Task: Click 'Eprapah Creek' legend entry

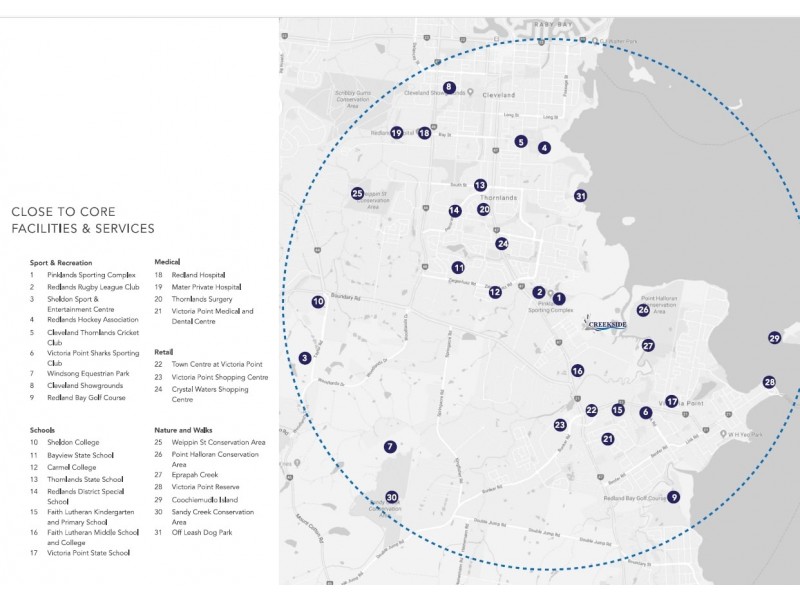Action: [195, 475]
